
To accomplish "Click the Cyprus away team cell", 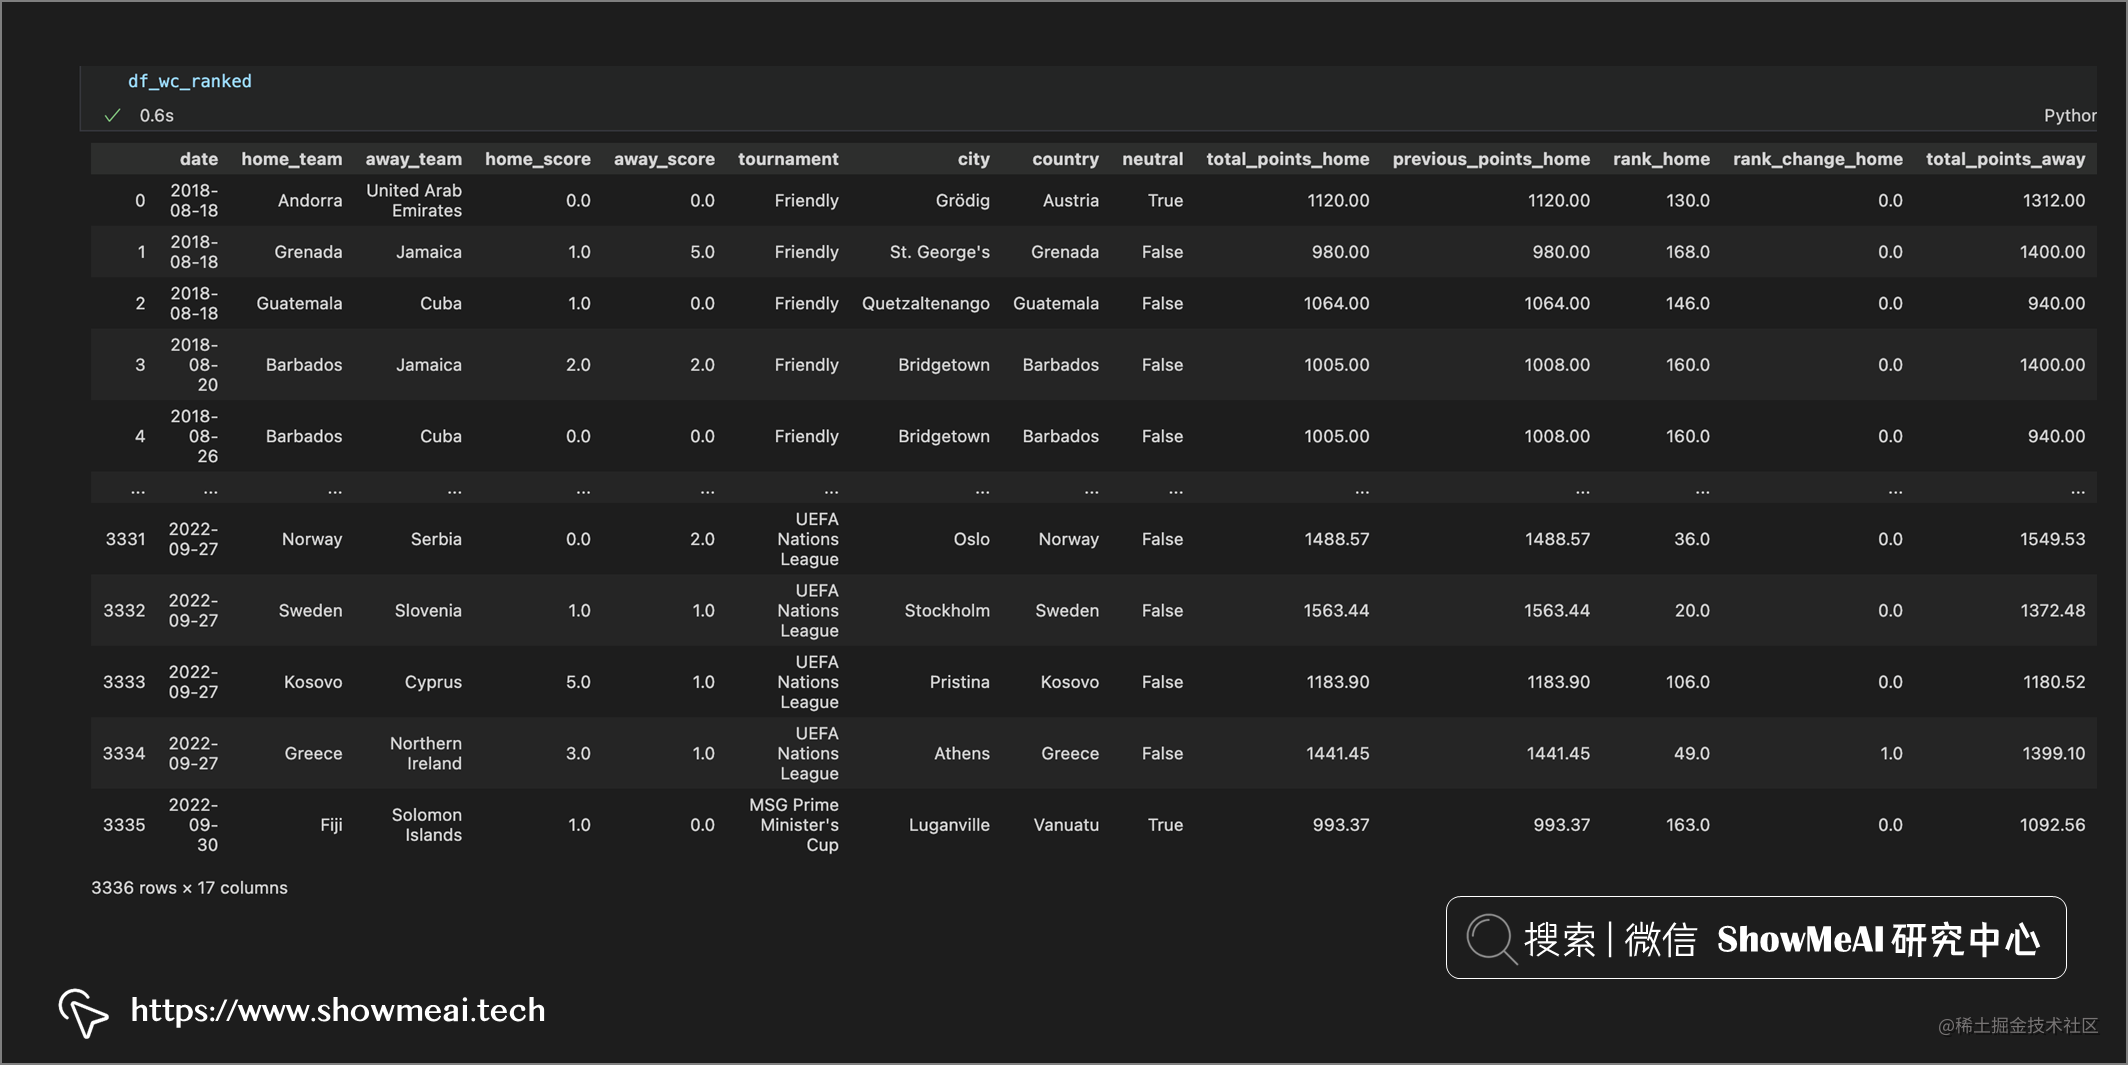I will point(433,682).
